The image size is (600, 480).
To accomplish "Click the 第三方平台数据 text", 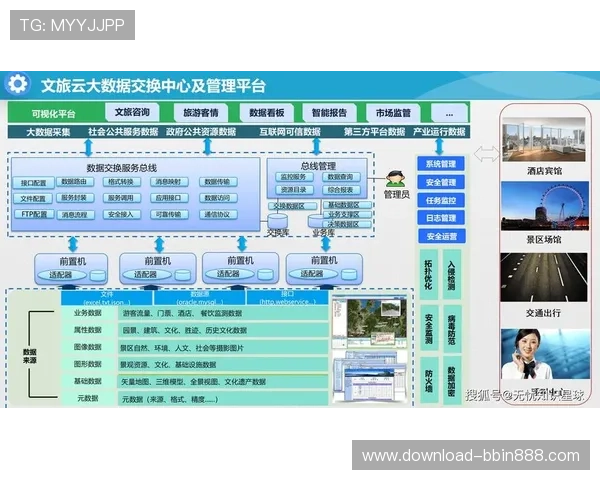I will click(x=374, y=132).
